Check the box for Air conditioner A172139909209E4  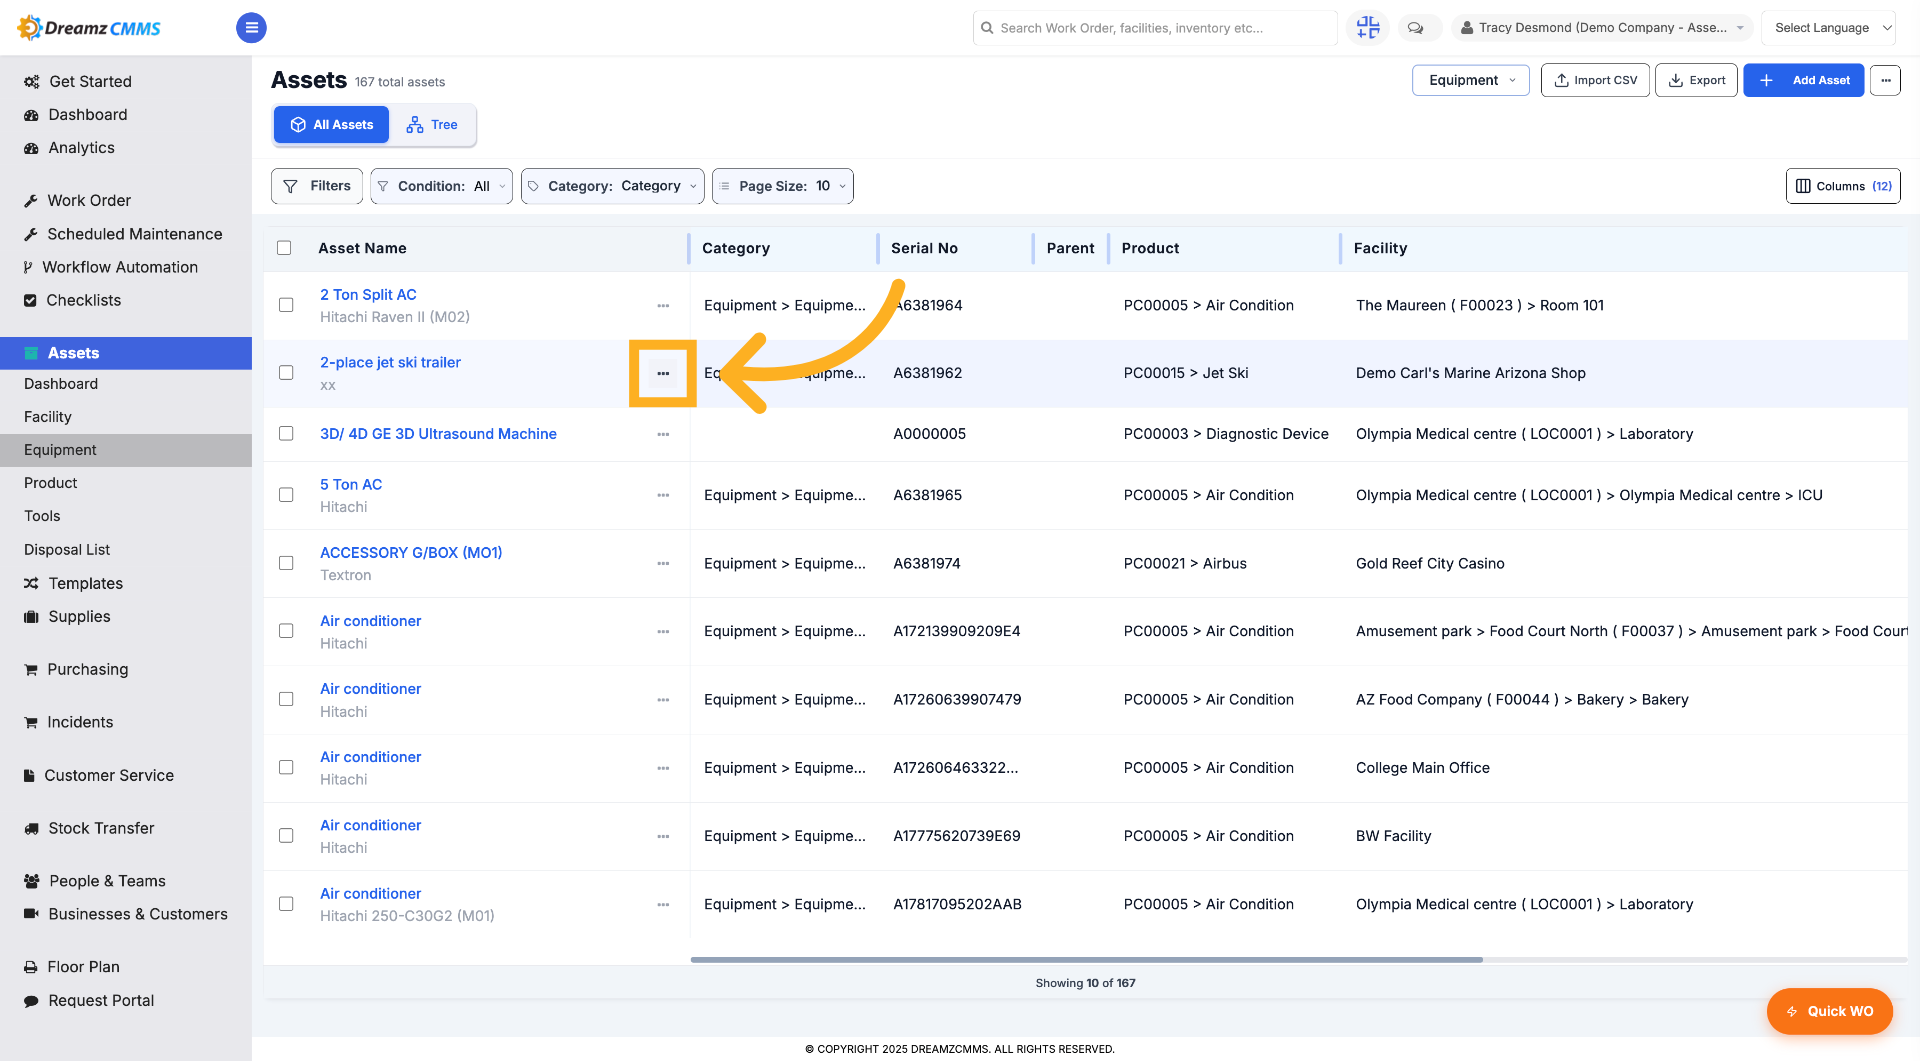(286, 631)
